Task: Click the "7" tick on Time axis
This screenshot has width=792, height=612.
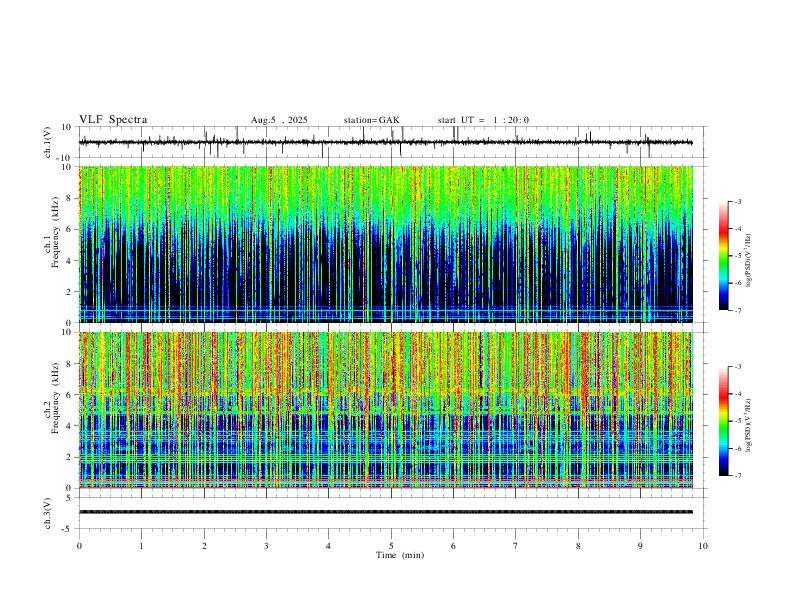Action: [516, 546]
